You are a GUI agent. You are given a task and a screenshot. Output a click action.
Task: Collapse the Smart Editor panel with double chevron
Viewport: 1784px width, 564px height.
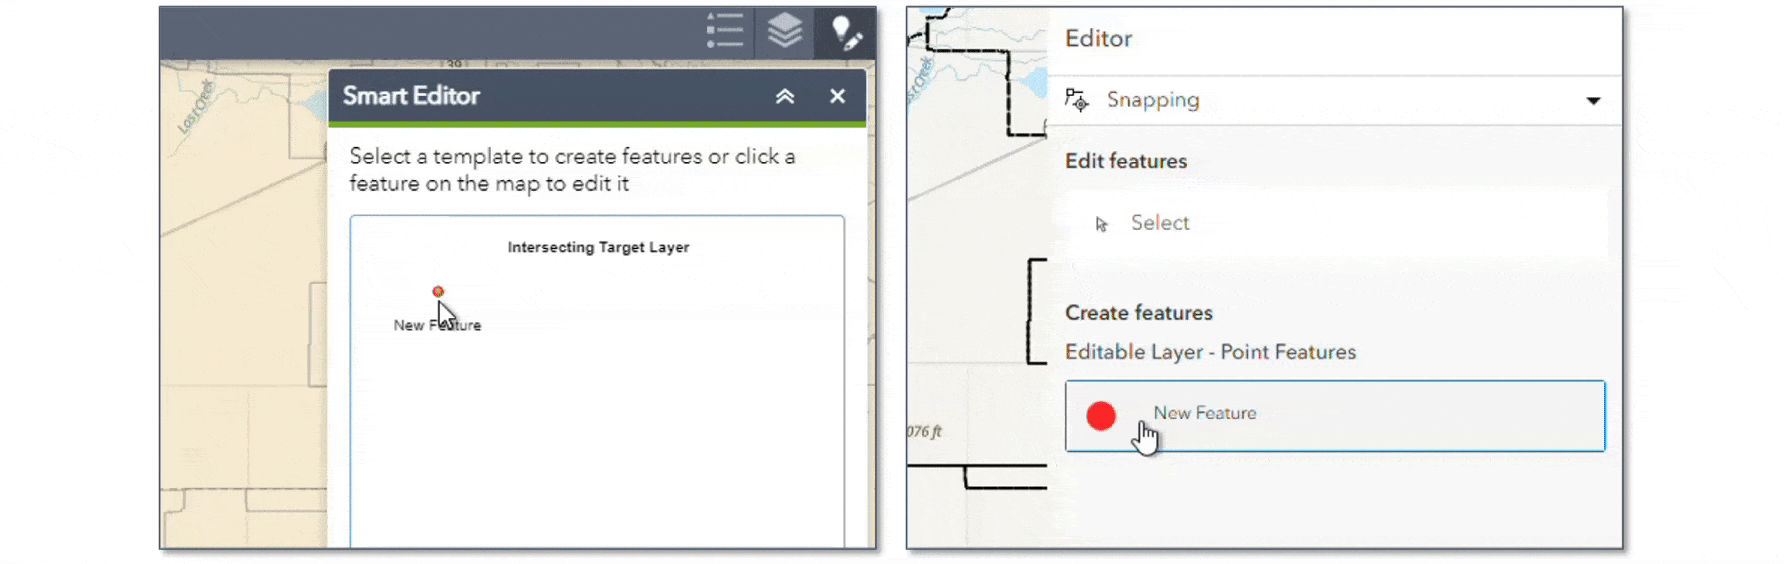pyautogui.click(x=785, y=96)
